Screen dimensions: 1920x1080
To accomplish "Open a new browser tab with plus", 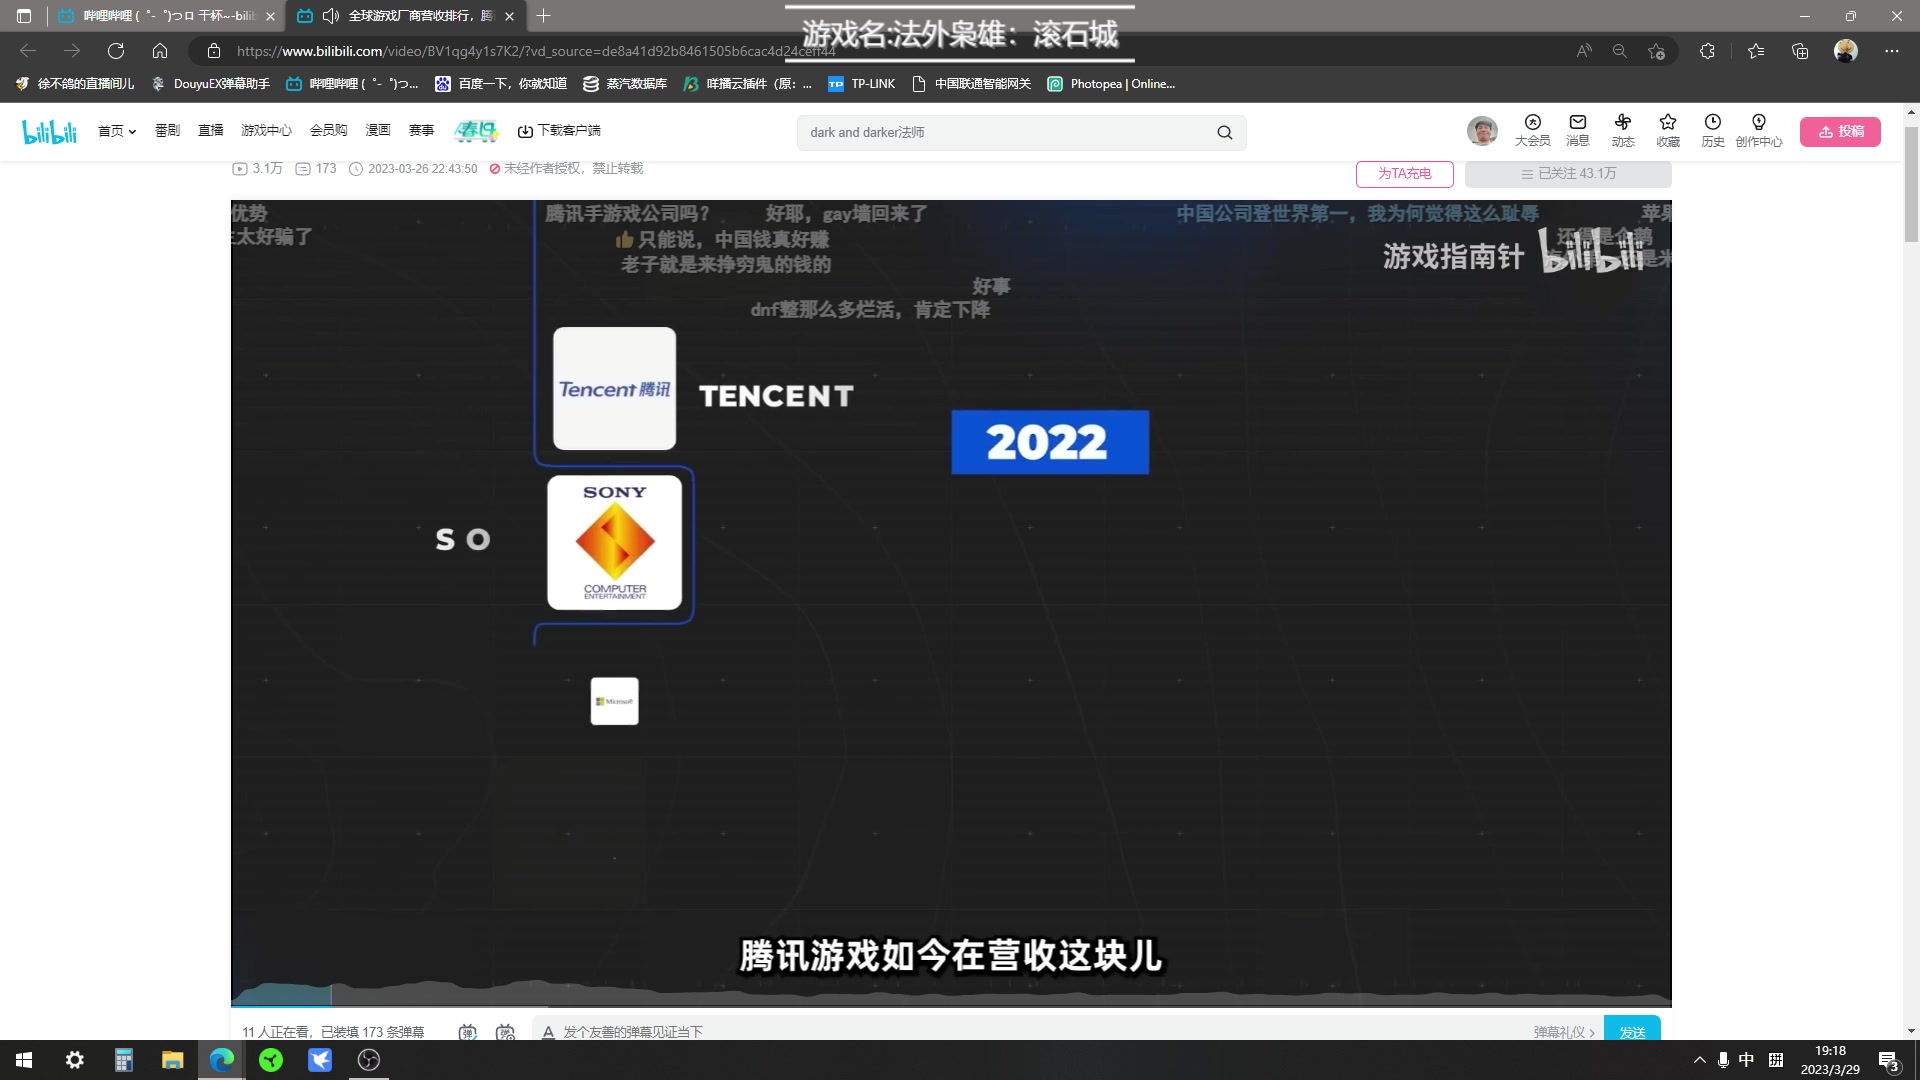I will (543, 16).
